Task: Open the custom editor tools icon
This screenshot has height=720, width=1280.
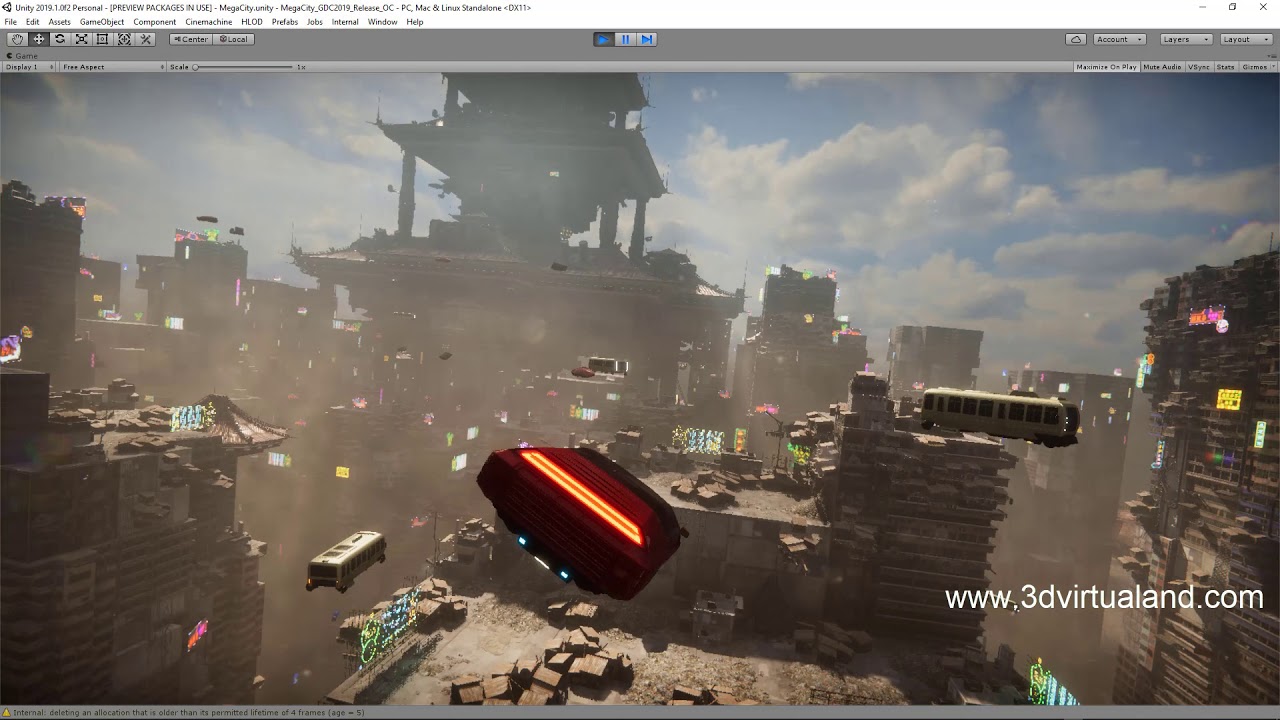Action: [x=146, y=39]
